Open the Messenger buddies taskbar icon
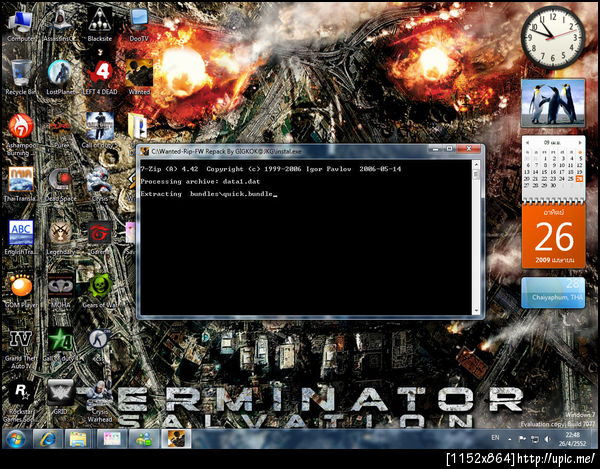This screenshot has height=469, width=600. tap(144, 438)
